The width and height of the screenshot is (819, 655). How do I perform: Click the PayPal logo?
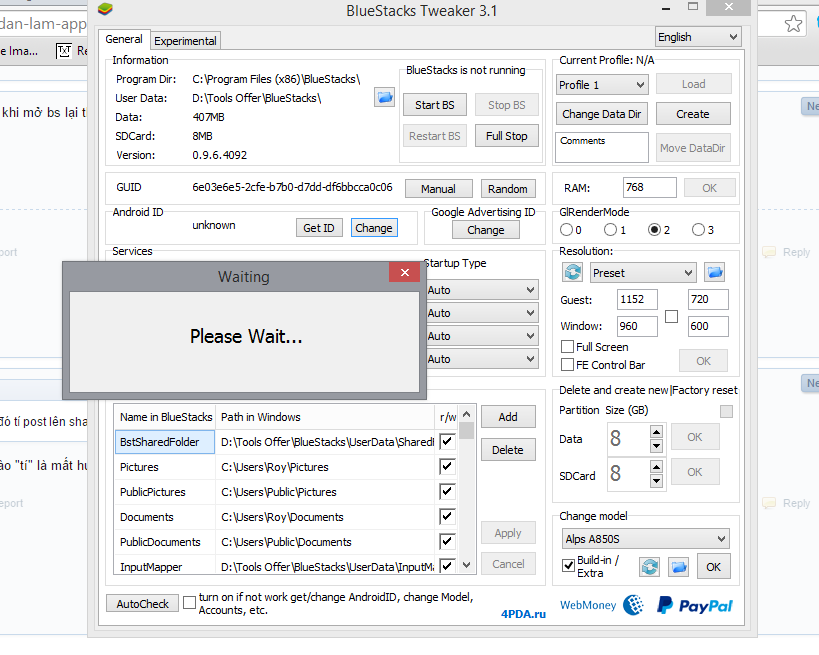tap(694, 605)
